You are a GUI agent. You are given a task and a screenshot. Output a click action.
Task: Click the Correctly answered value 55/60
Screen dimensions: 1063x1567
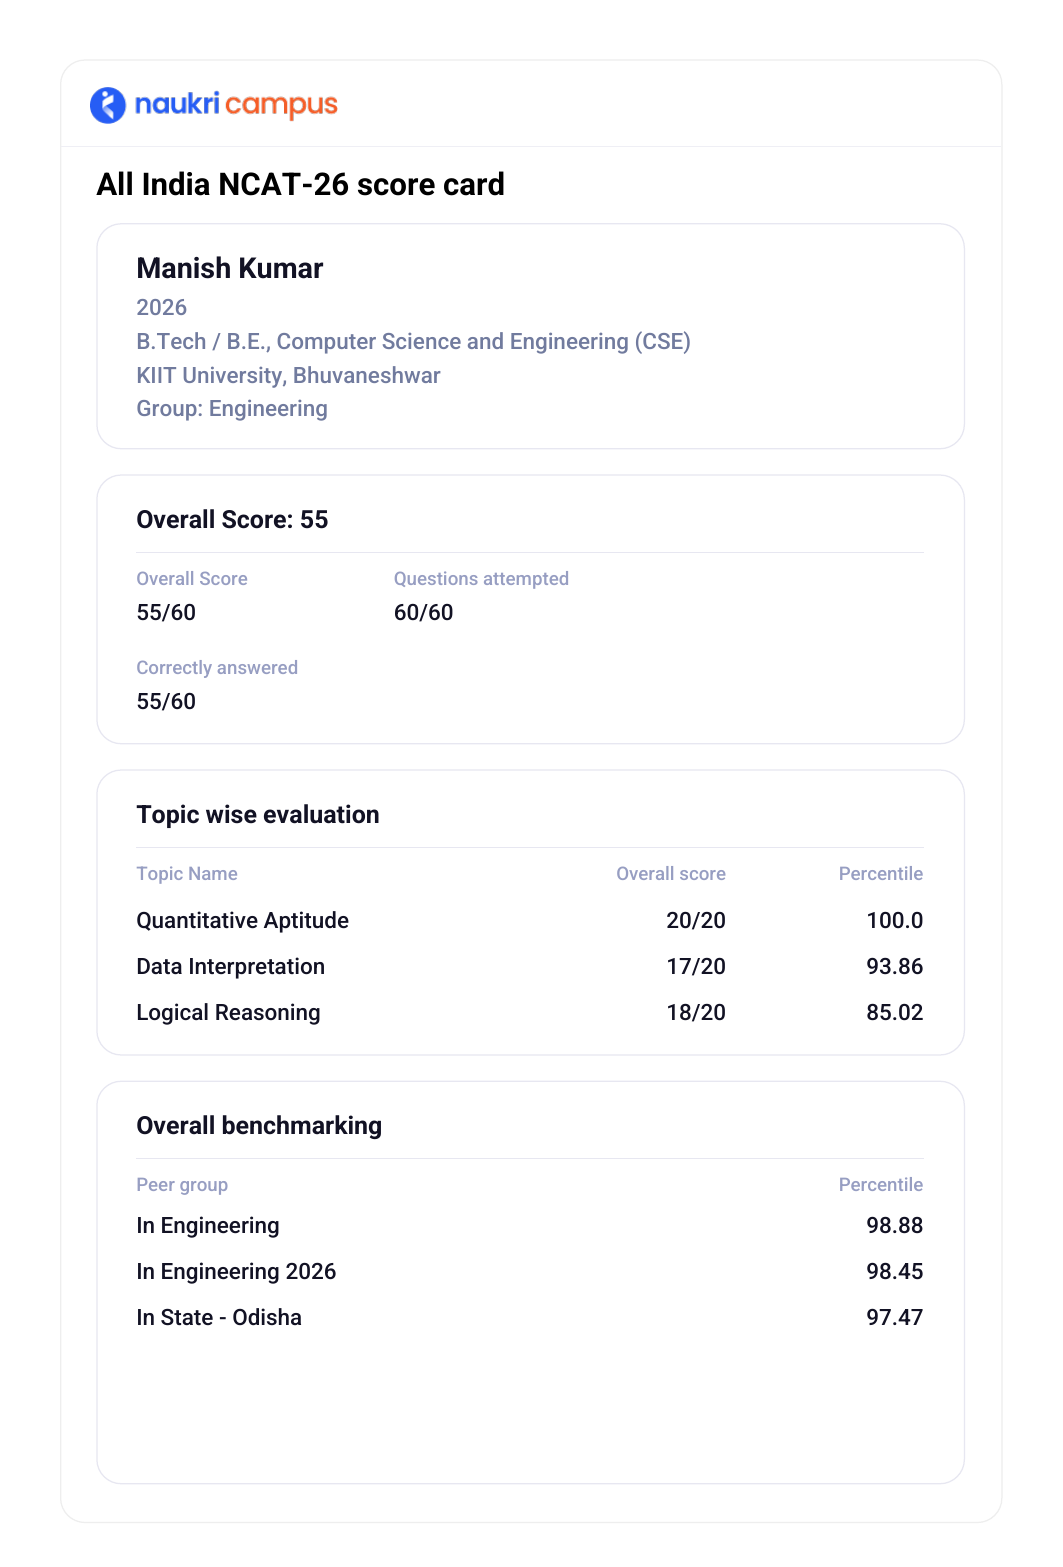166,701
